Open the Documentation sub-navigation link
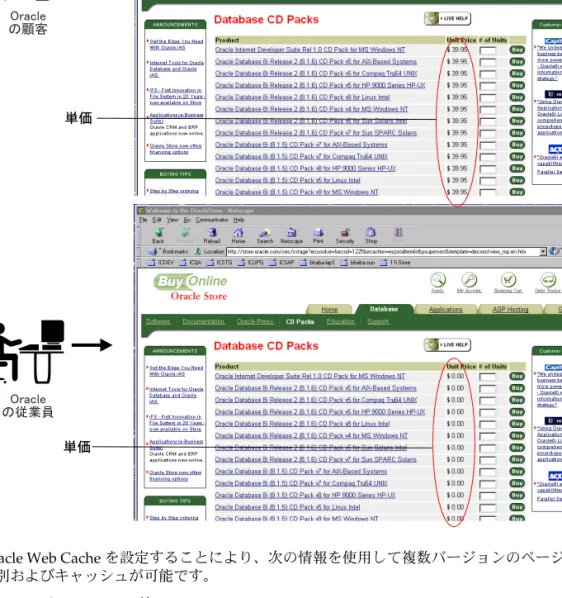 tap(203, 322)
